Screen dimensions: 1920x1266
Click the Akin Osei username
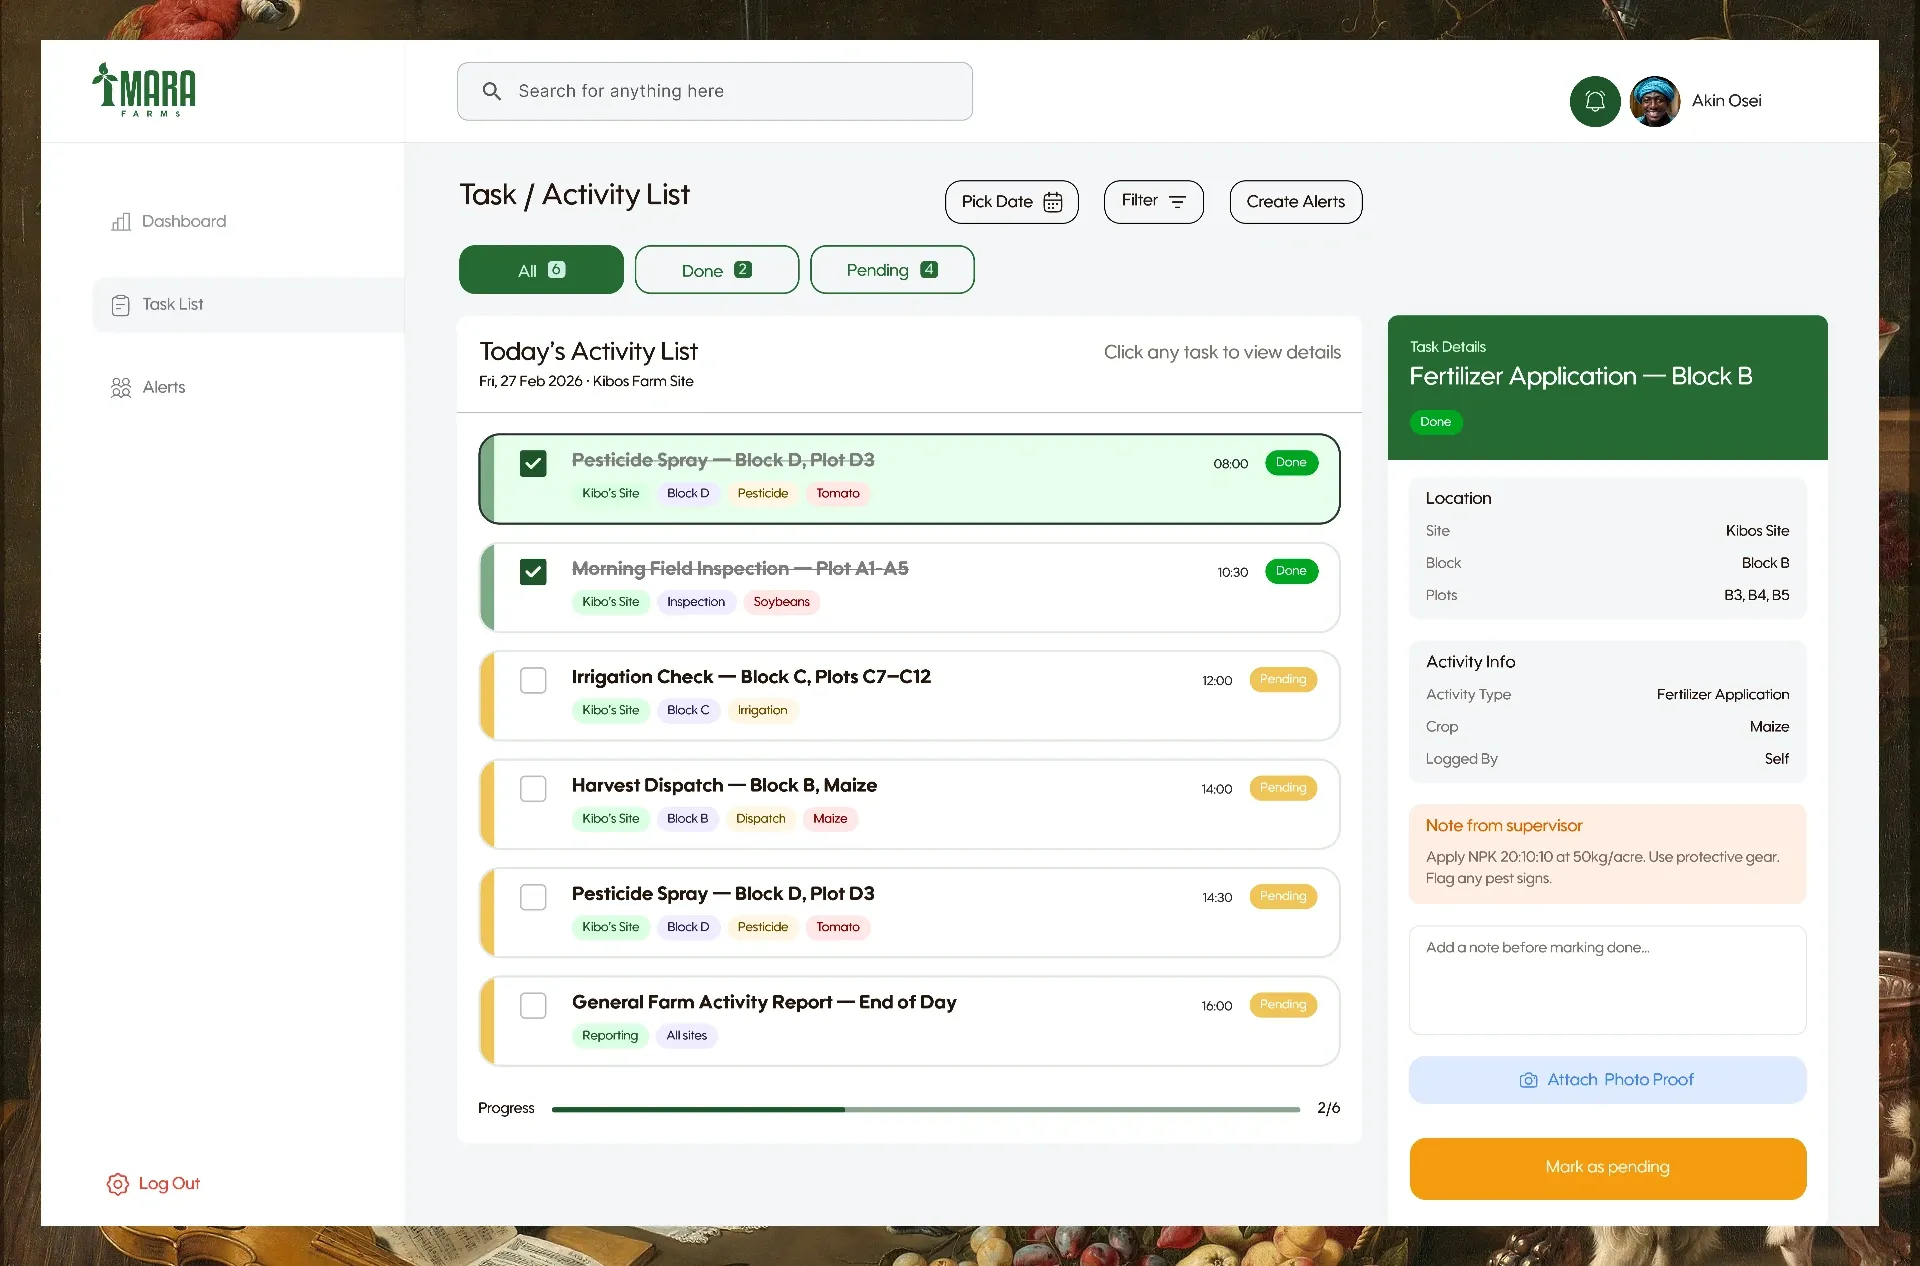pyautogui.click(x=1727, y=101)
